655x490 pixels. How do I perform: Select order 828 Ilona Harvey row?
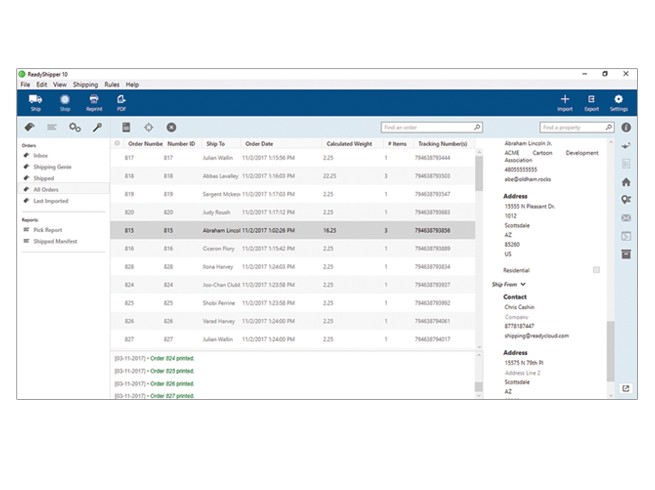[x=292, y=267]
